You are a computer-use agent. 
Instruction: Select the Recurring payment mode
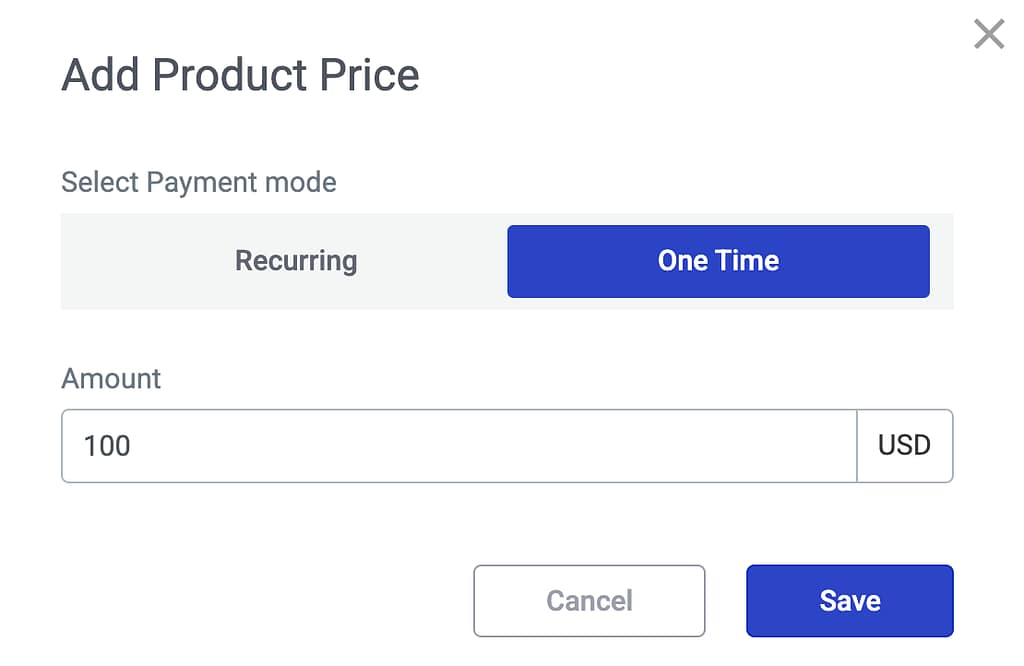pyautogui.click(x=296, y=261)
